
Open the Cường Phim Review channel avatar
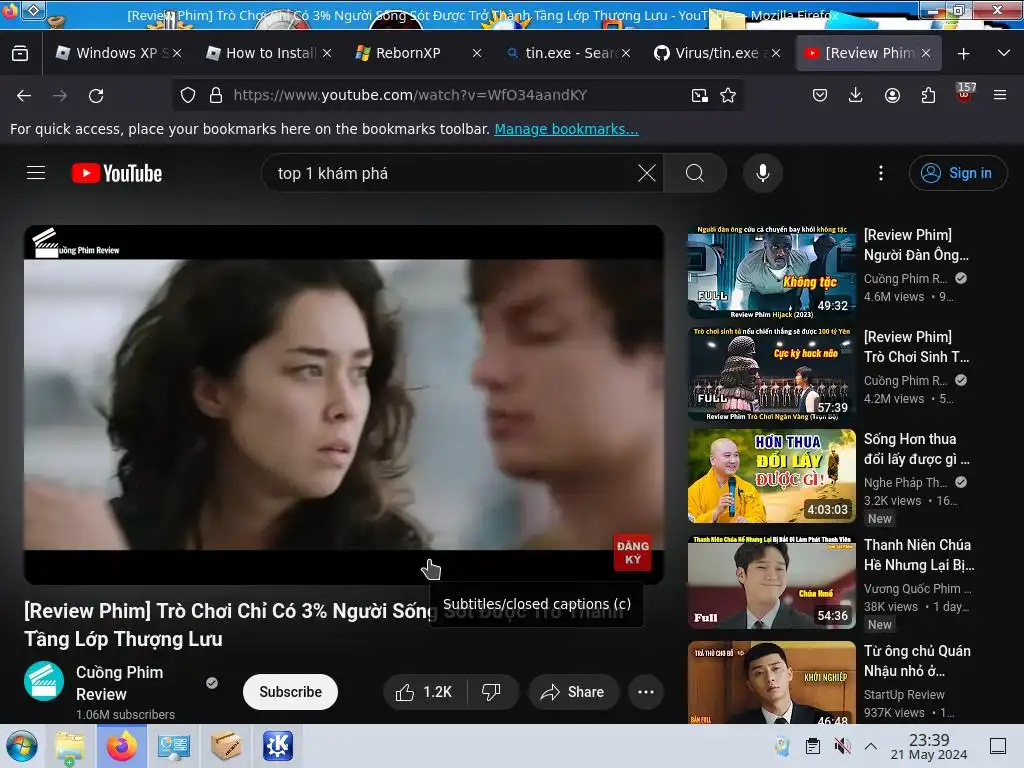point(44,681)
